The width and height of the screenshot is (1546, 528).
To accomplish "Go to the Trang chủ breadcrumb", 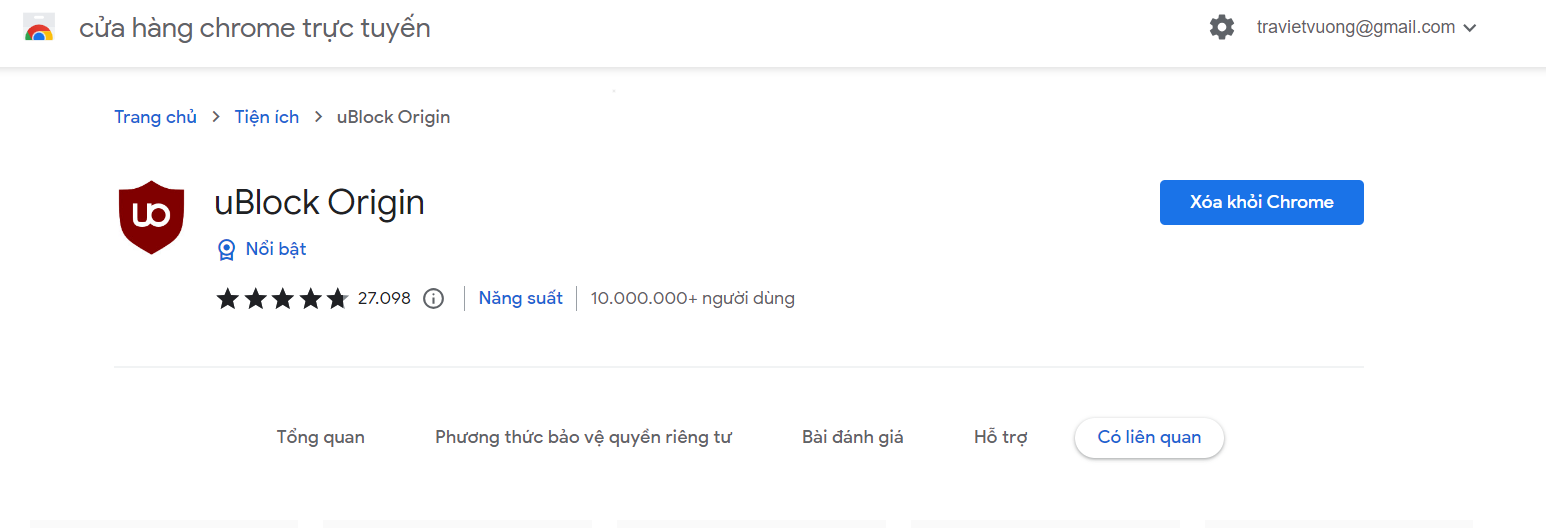I will (155, 117).
